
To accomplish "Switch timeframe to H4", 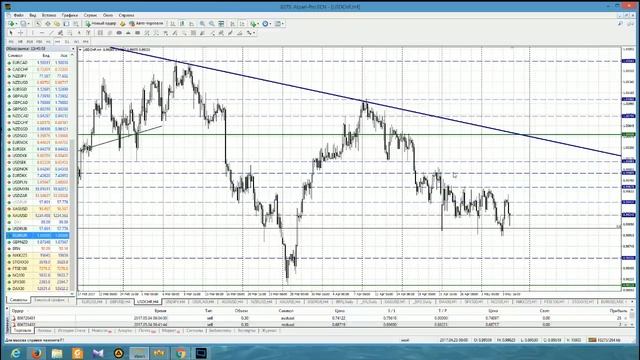I will click(x=58, y=42).
